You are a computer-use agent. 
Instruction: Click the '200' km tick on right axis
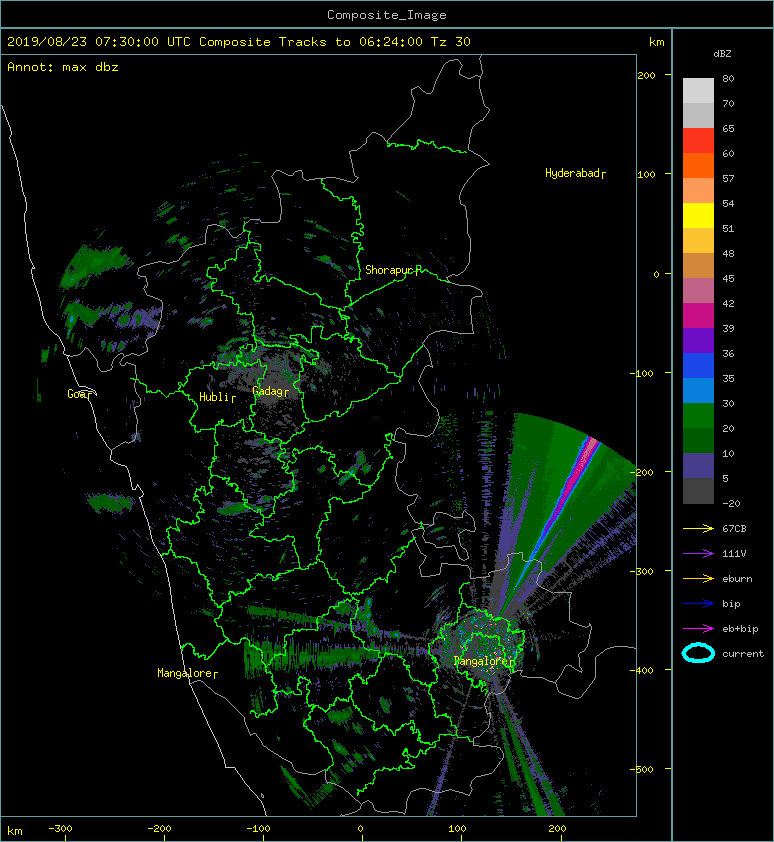[646, 76]
